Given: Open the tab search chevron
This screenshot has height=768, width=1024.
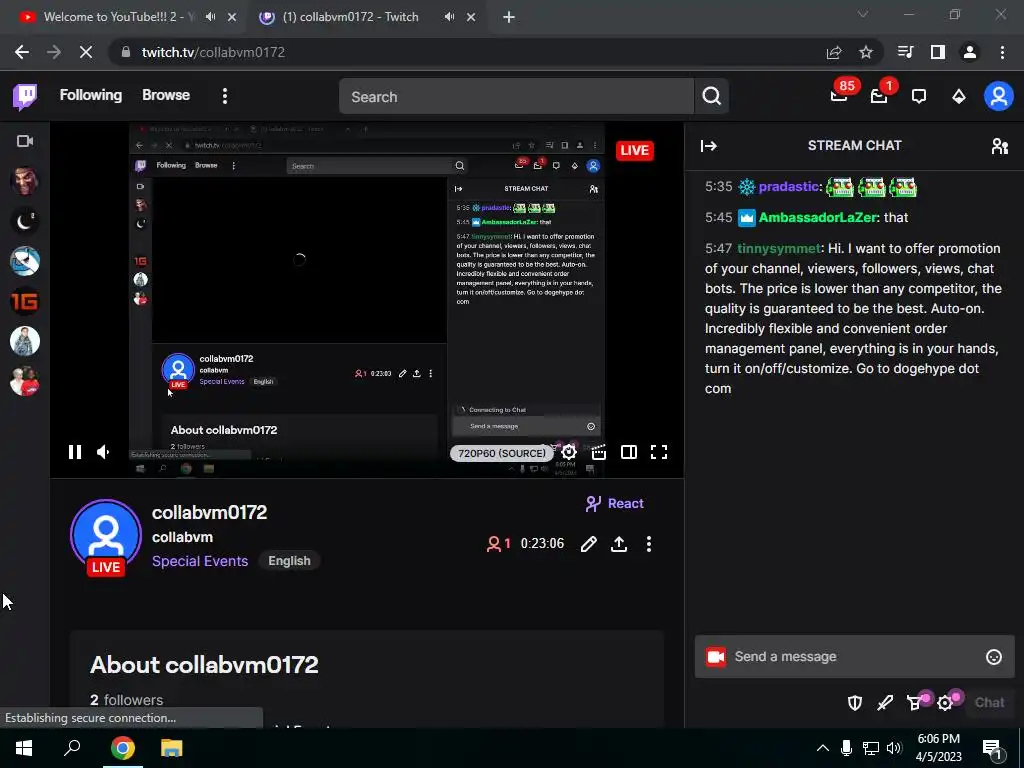Looking at the screenshot, I should 863,14.
